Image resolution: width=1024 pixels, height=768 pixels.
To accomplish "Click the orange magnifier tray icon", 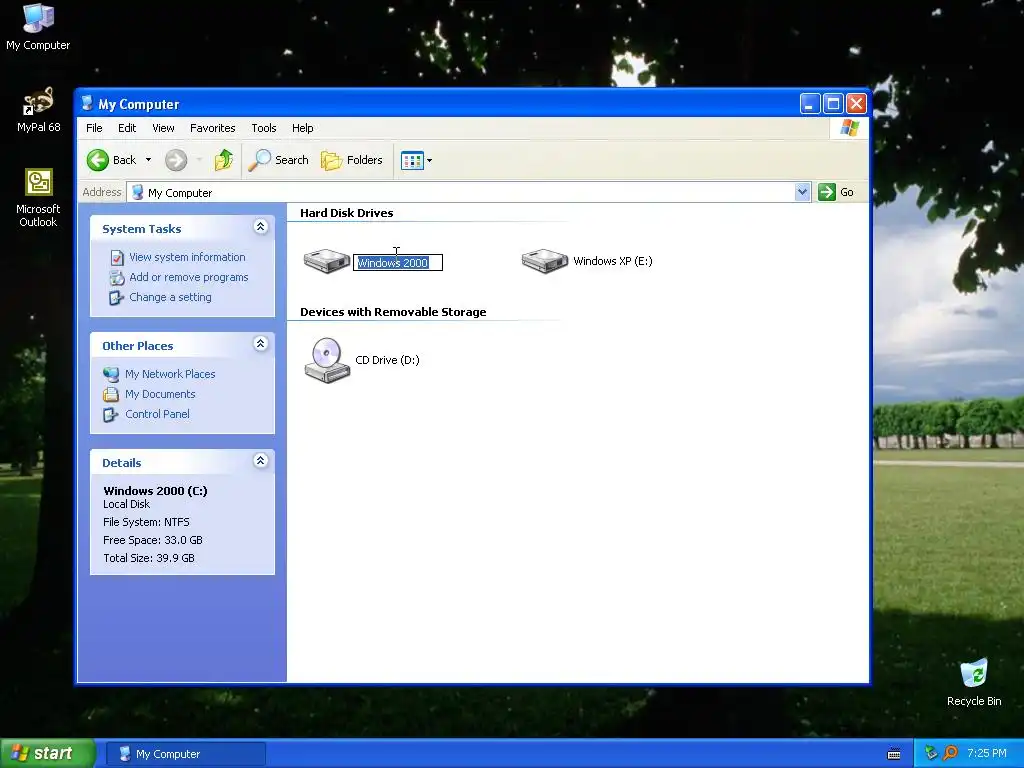I will coord(951,754).
